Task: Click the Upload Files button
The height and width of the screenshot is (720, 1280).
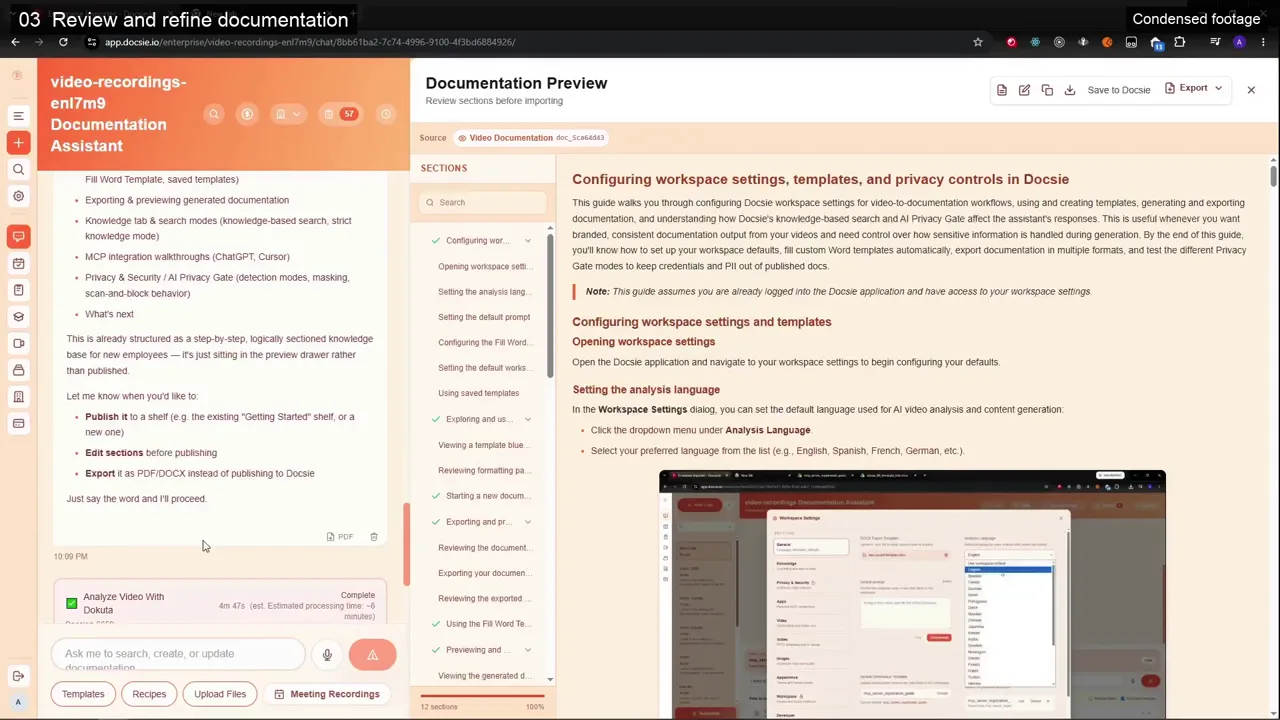Action: pos(220,694)
